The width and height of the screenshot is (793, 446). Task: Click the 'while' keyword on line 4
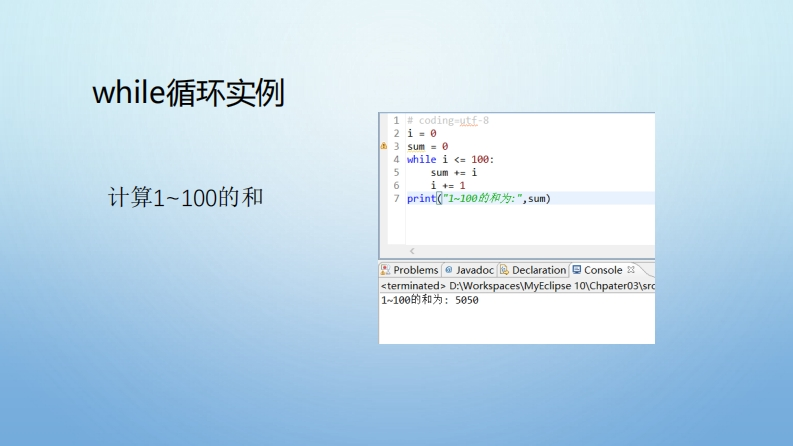tap(421, 159)
